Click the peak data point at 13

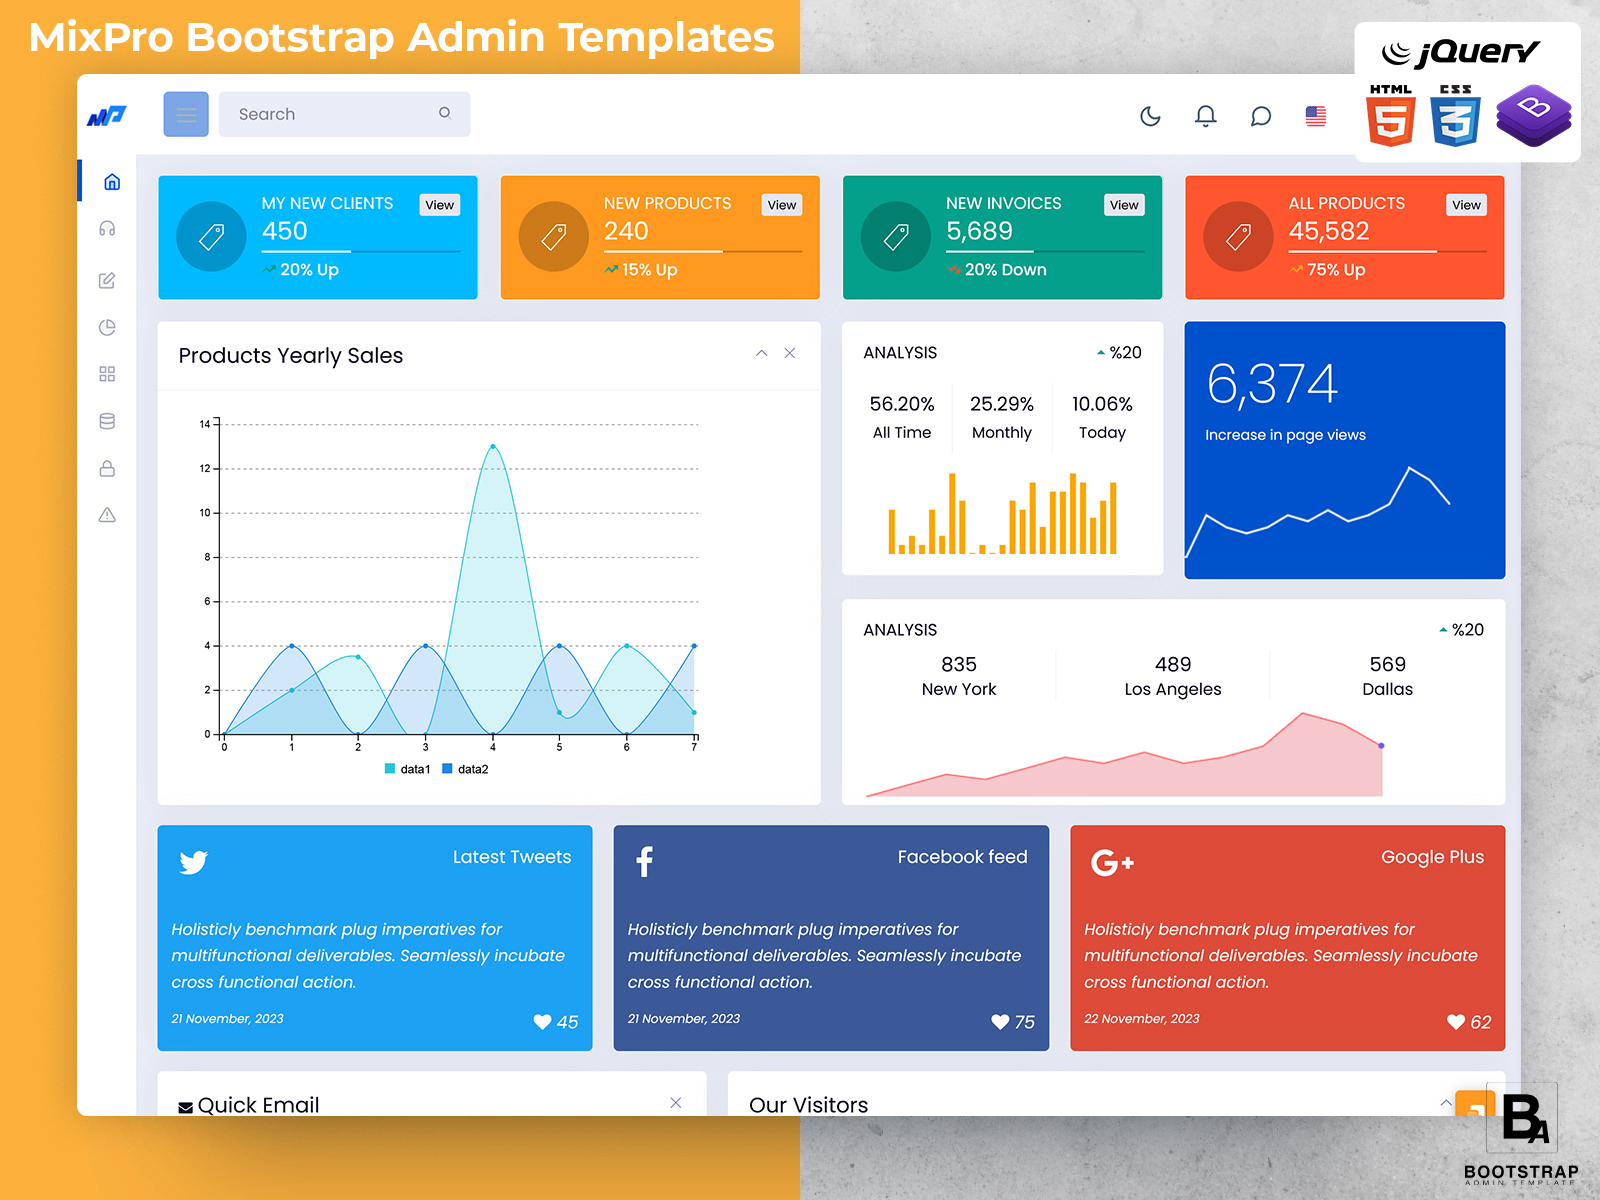[493, 447]
